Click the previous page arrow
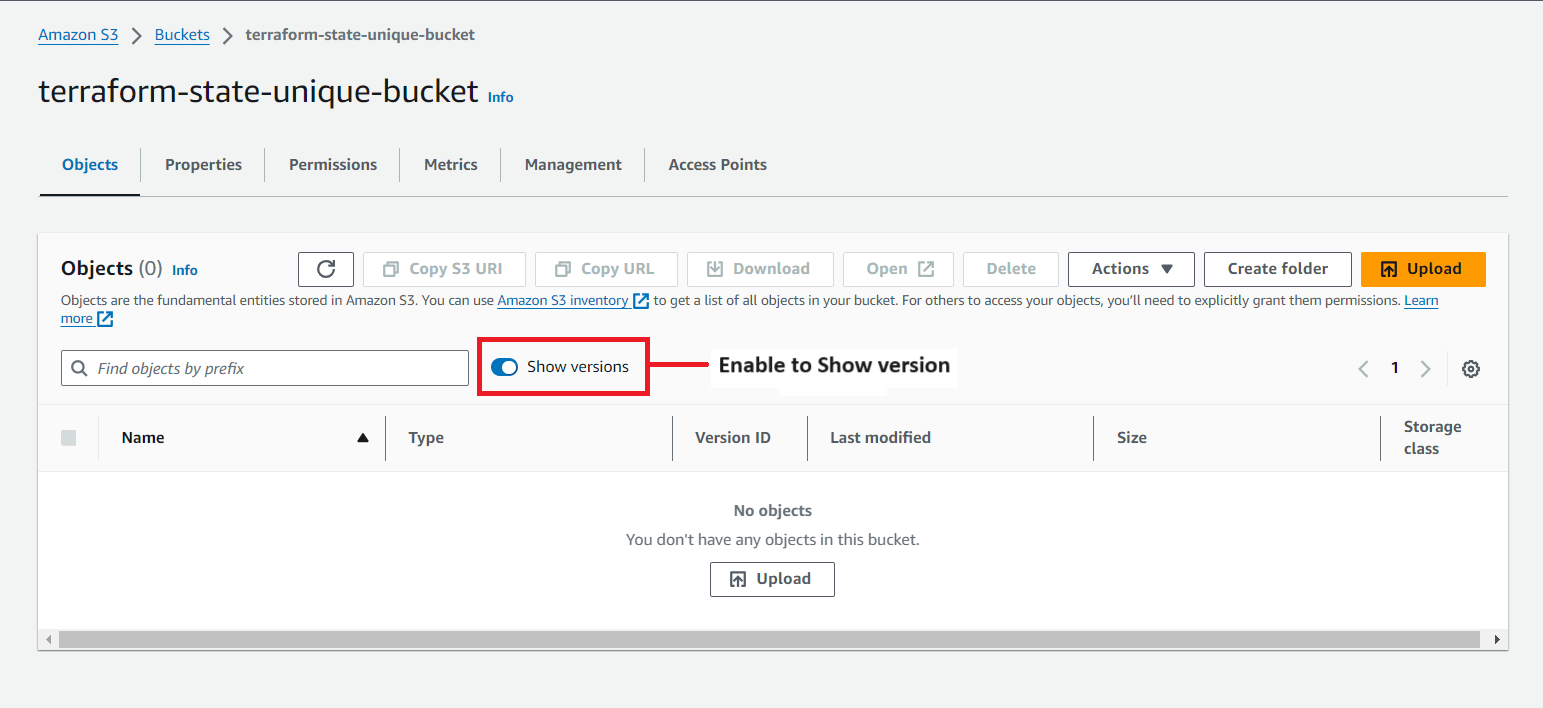Screen dimensions: 1543x708 click(1363, 368)
